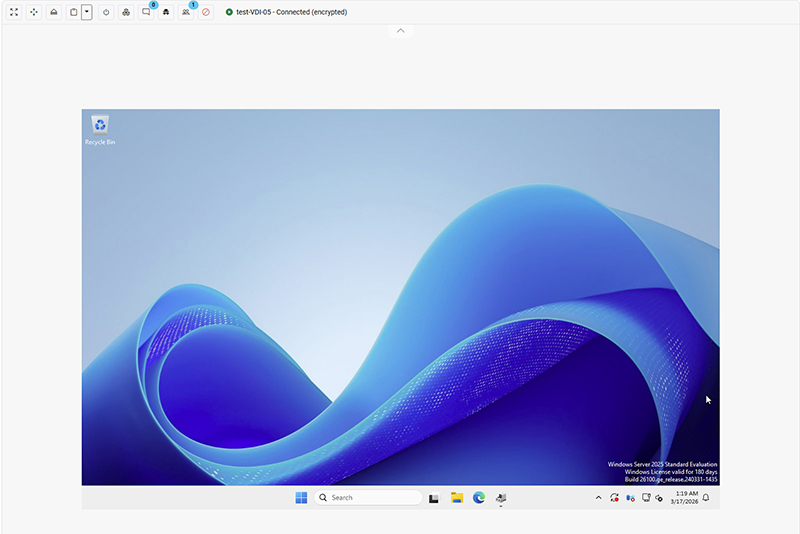This screenshot has width=800, height=534.
Task: Collapse the toolbar with the up chevron
Action: 401,31
